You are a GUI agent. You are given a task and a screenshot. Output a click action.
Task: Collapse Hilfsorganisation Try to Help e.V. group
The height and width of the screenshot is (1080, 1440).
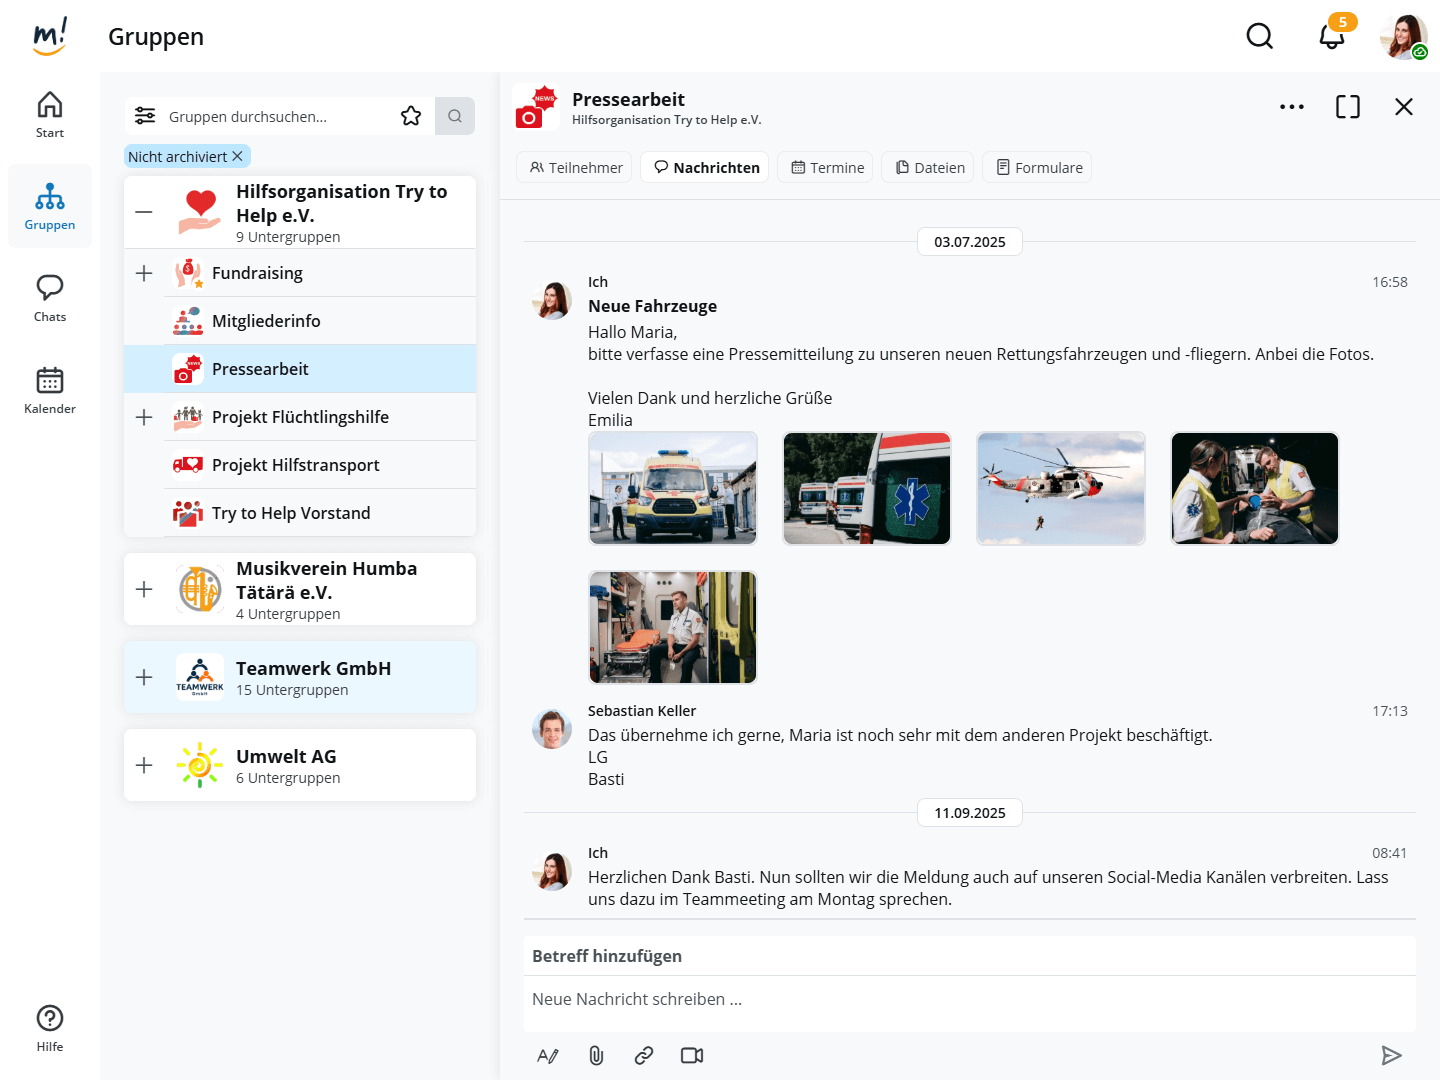(x=144, y=212)
